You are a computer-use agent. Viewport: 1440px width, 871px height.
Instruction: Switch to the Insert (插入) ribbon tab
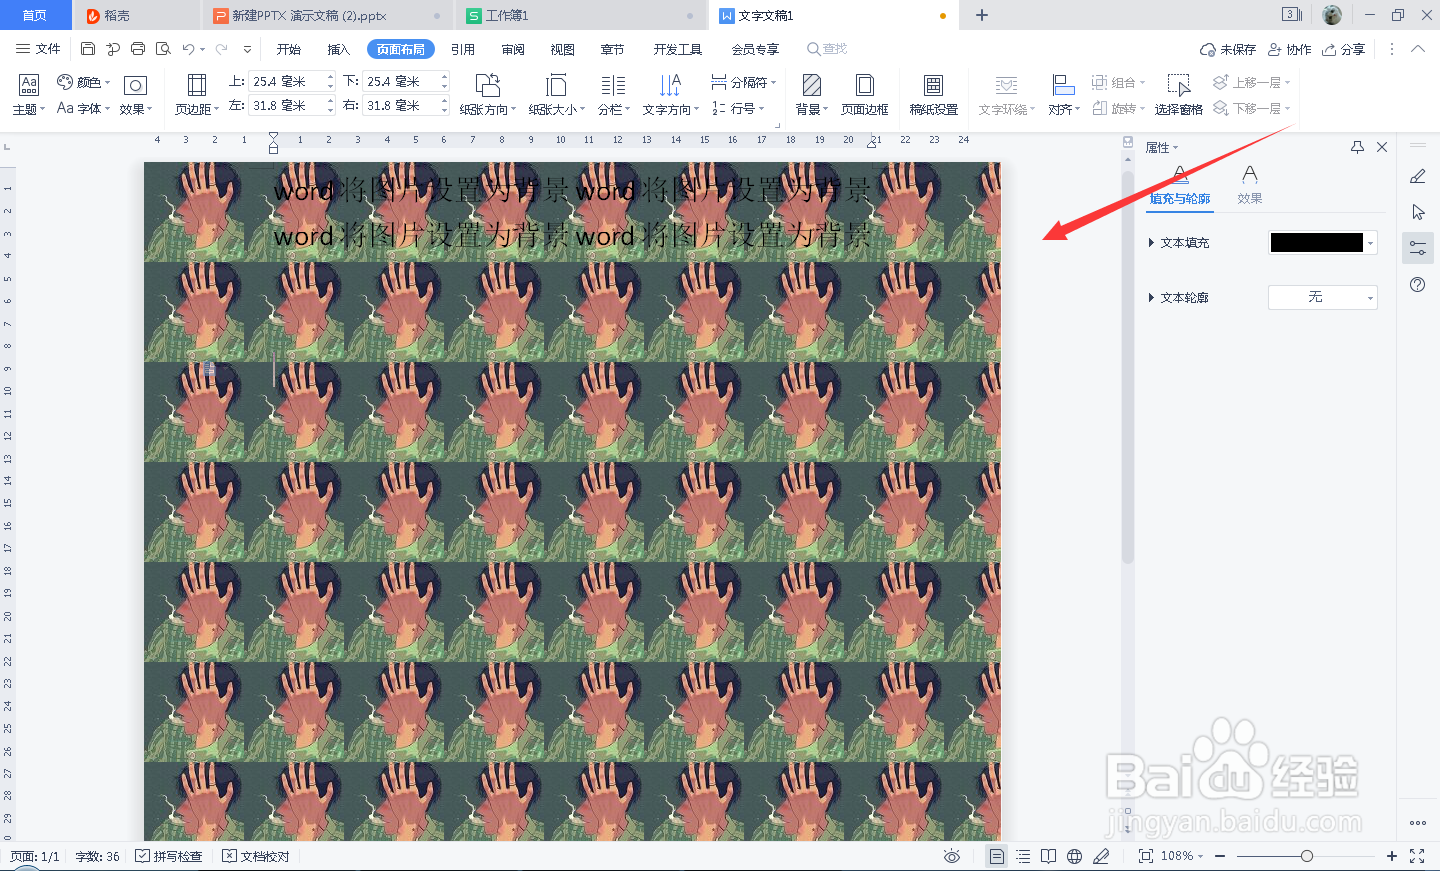pos(339,49)
